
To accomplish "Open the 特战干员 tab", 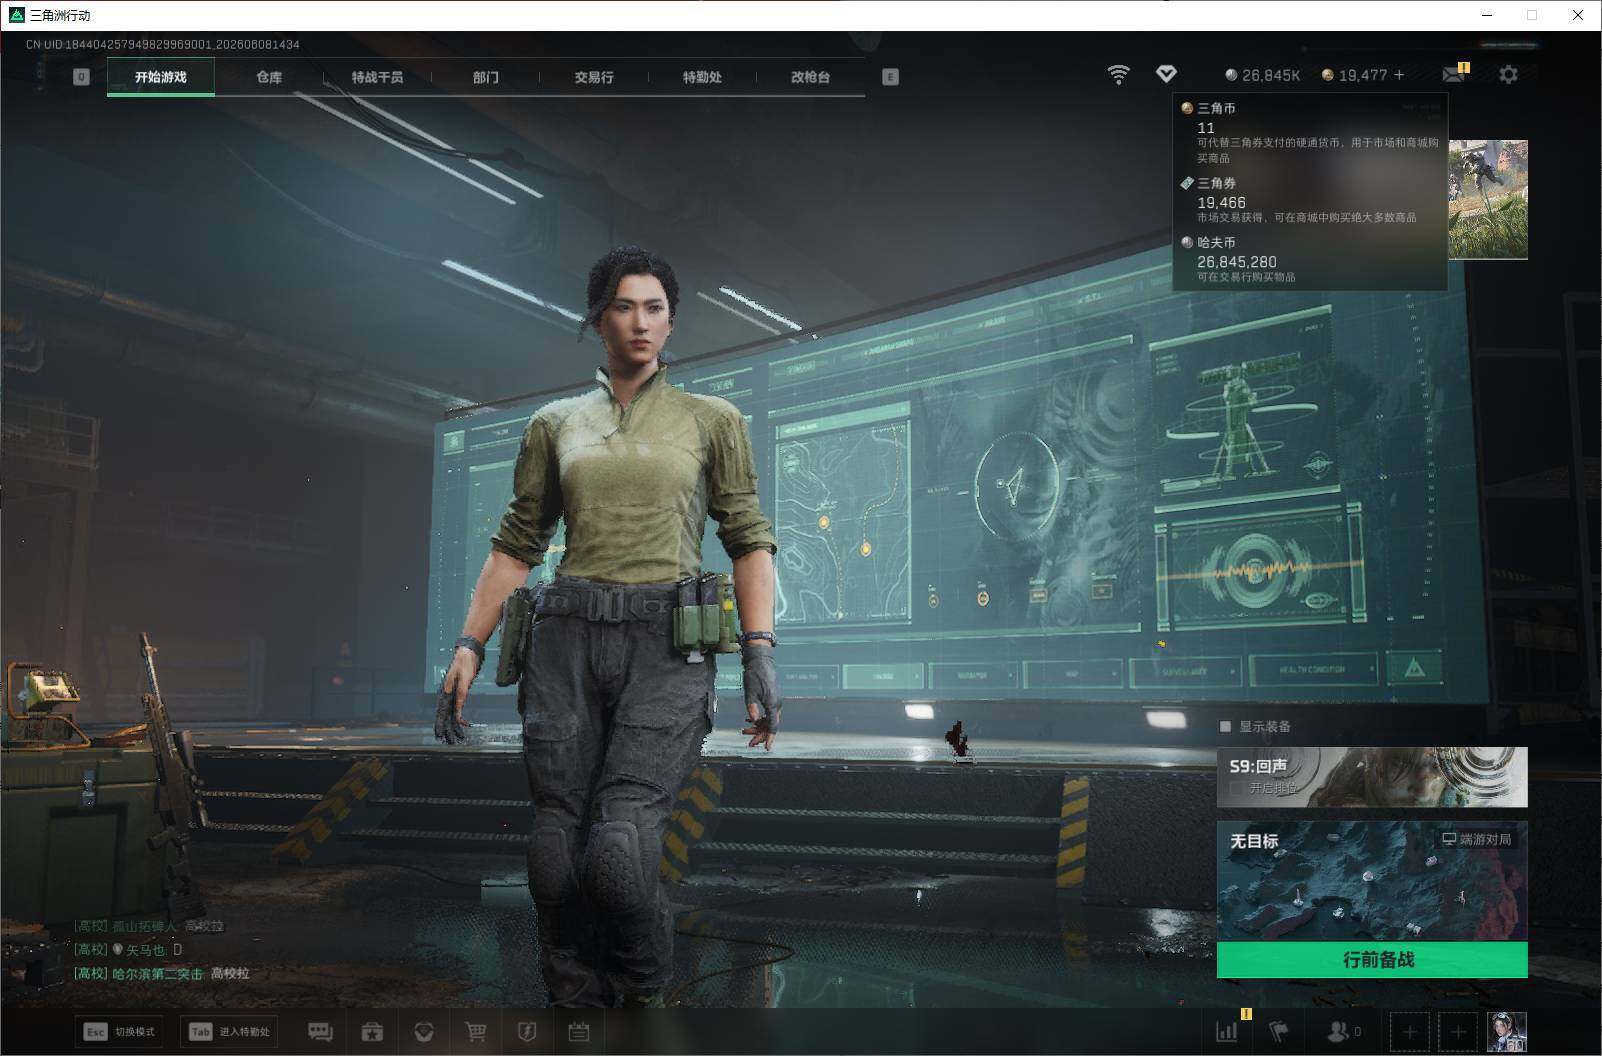I will tap(377, 77).
